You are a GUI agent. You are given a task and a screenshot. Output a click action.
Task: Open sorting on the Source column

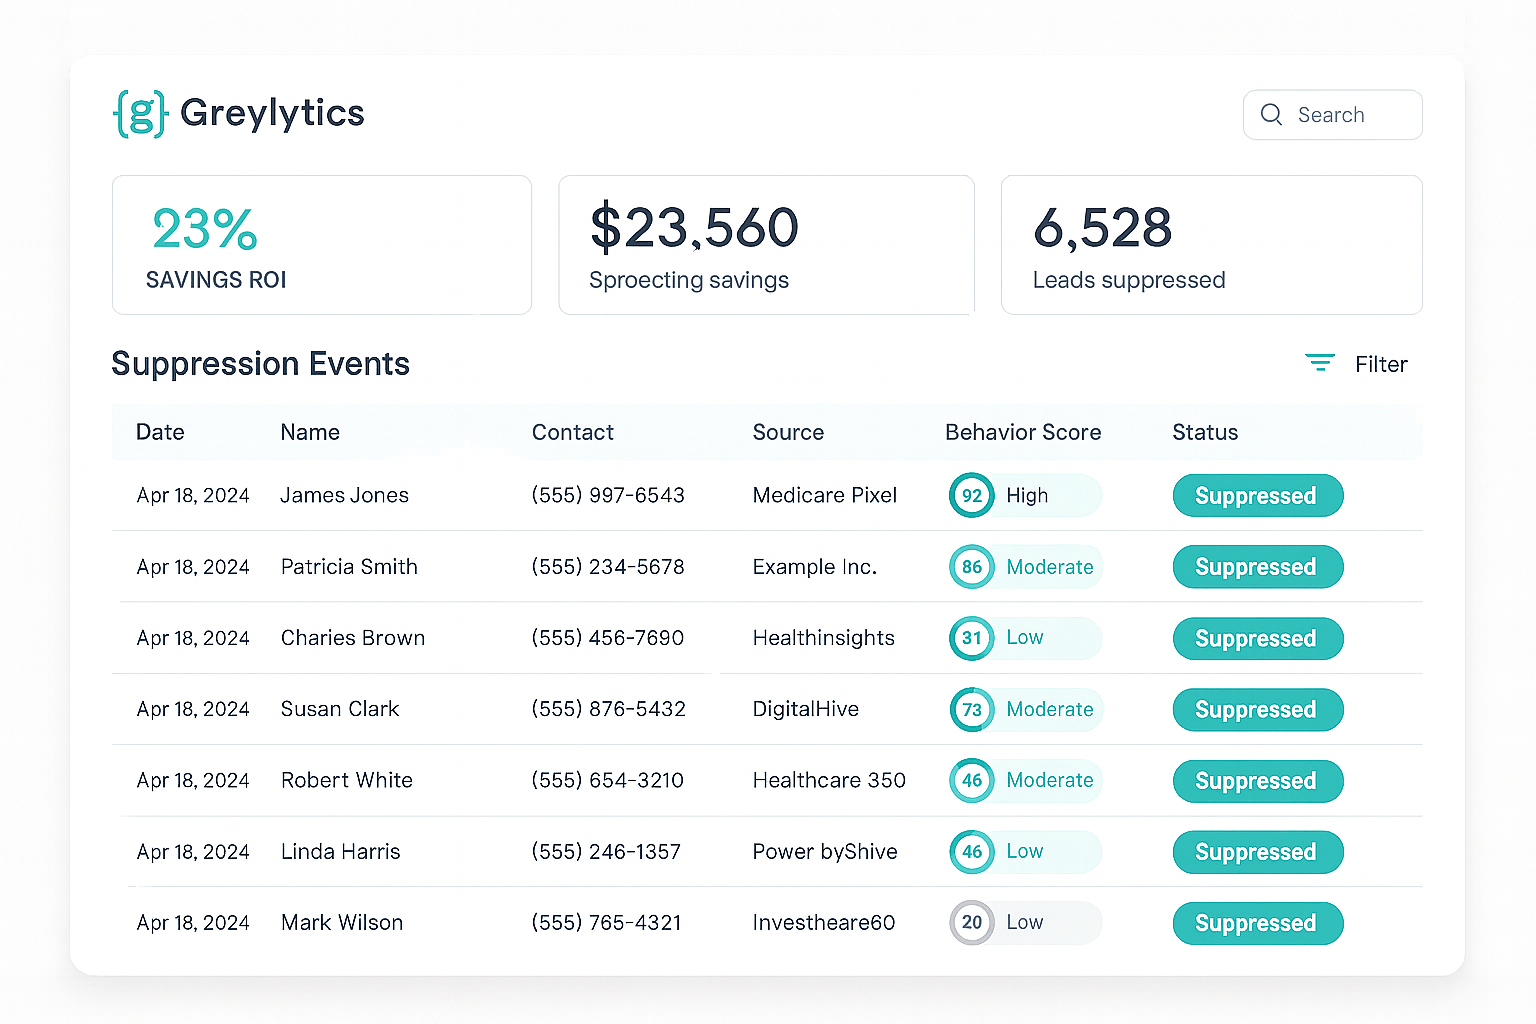(x=788, y=432)
